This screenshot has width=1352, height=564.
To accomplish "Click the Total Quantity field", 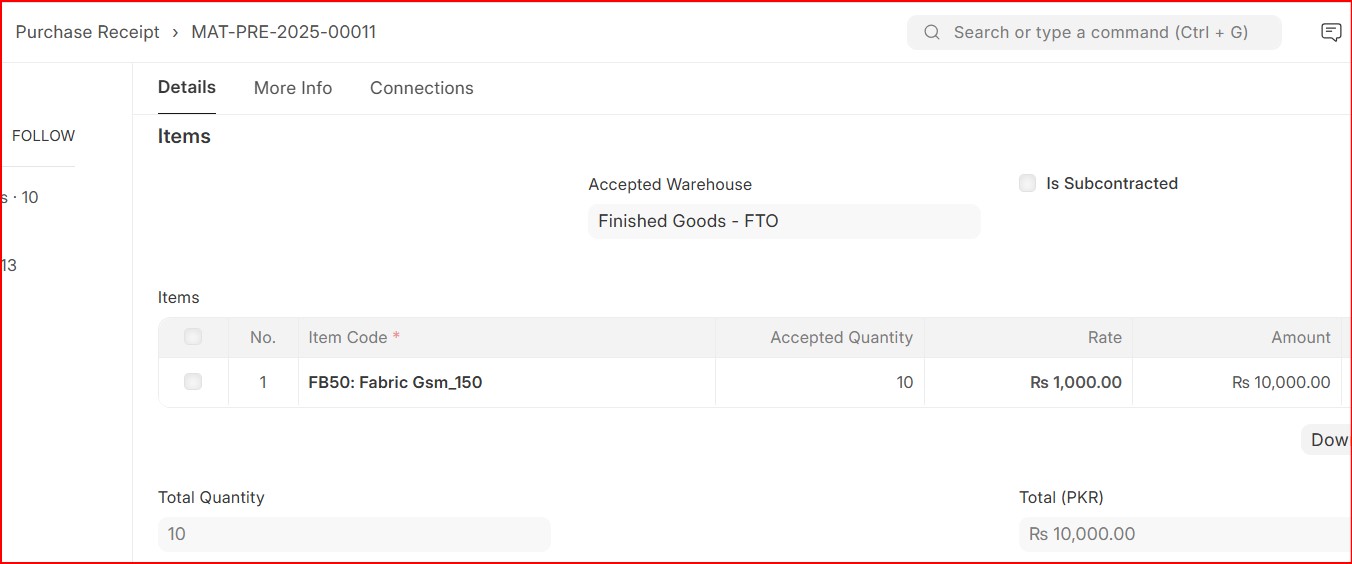I will [x=354, y=534].
